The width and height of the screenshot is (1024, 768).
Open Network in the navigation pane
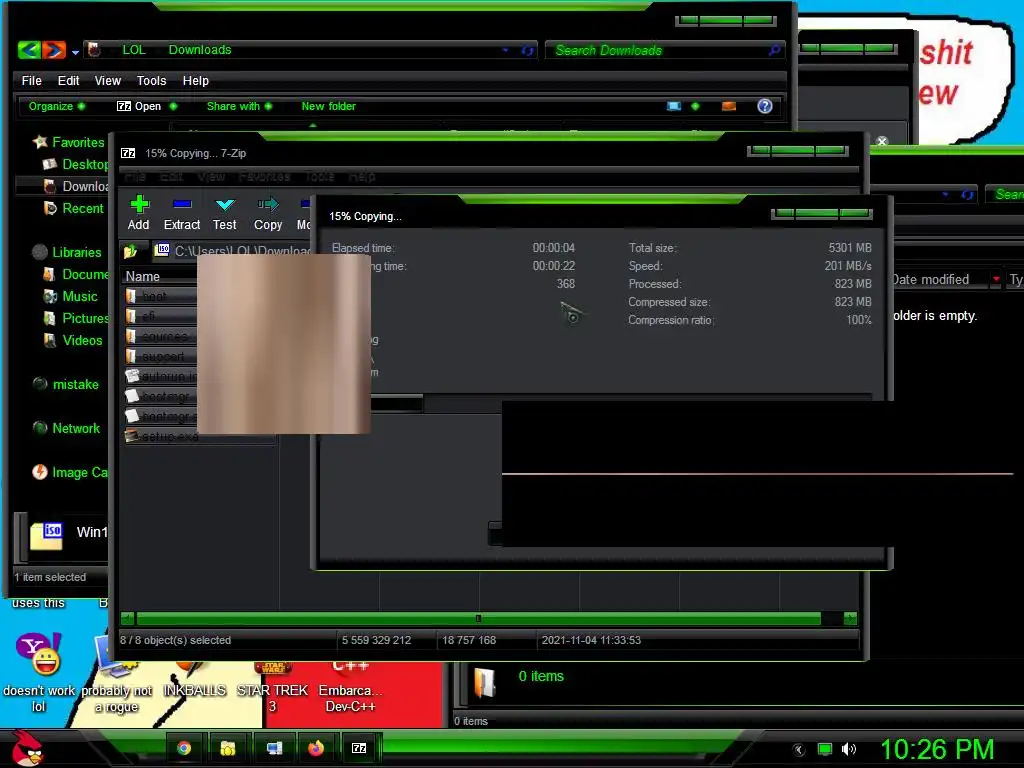click(x=66, y=428)
